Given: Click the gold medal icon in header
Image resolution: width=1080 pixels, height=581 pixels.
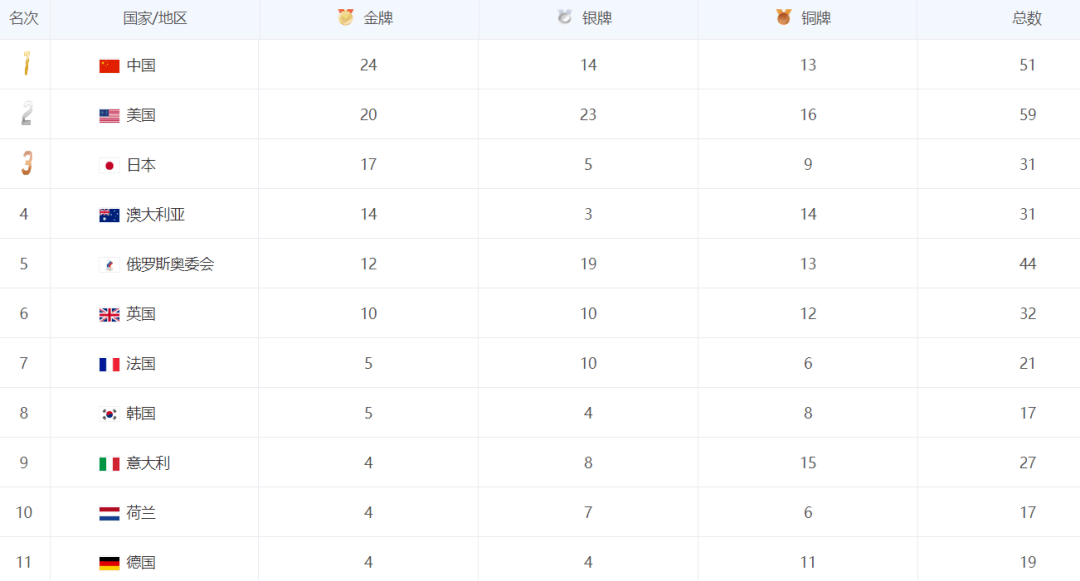Looking at the screenshot, I should [346, 17].
